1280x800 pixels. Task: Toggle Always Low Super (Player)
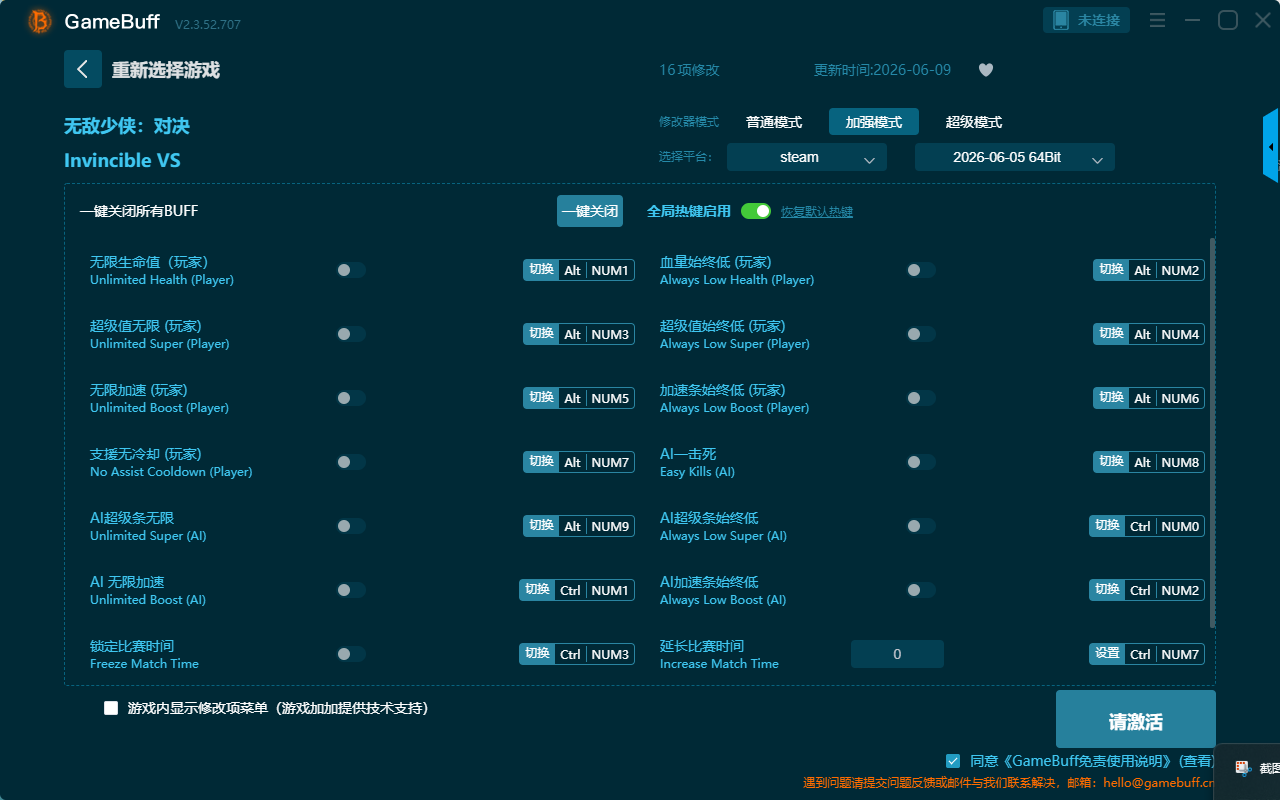pyautogui.click(x=921, y=334)
